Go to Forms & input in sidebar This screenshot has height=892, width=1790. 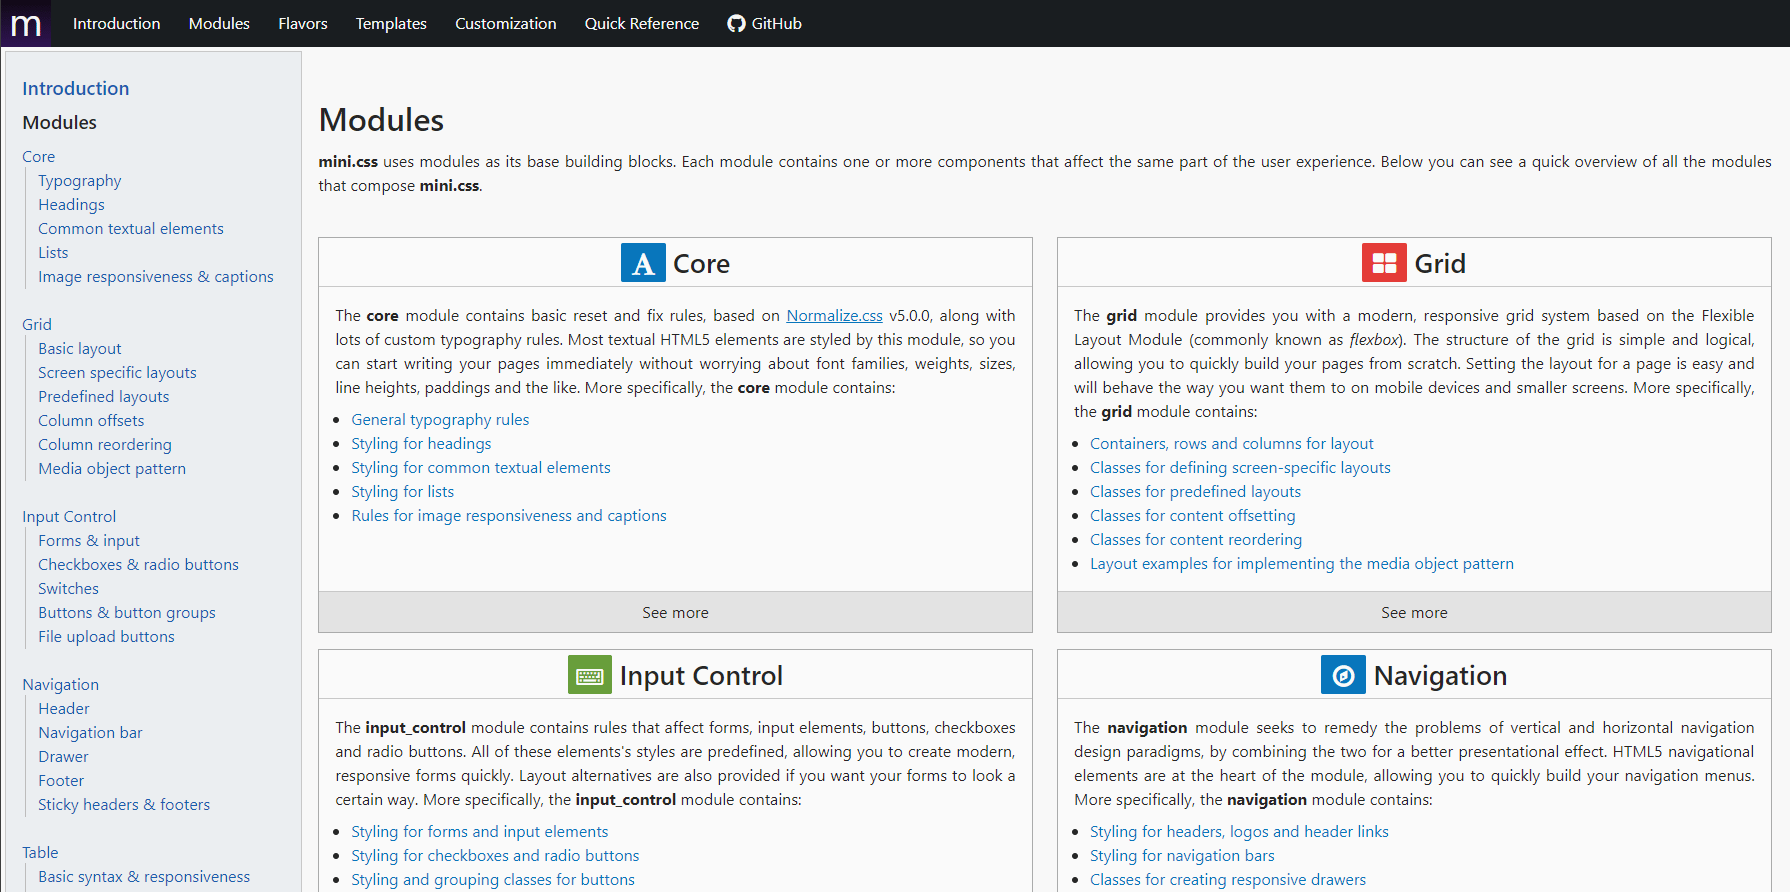tap(89, 541)
